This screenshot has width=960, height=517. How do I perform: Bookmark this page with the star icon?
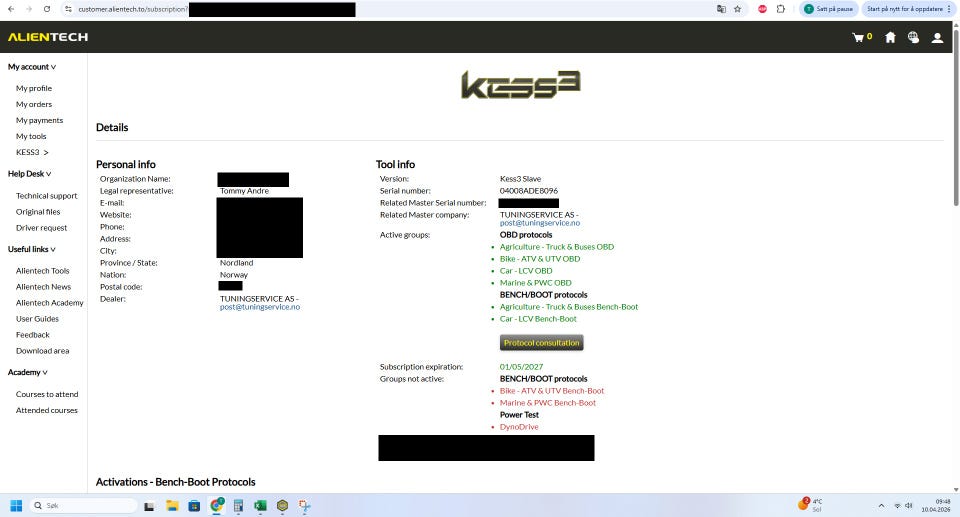coord(738,9)
